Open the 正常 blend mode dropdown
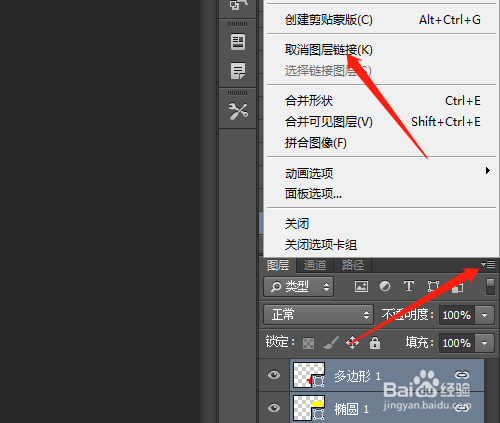The image size is (500, 423). (x=318, y=314)
